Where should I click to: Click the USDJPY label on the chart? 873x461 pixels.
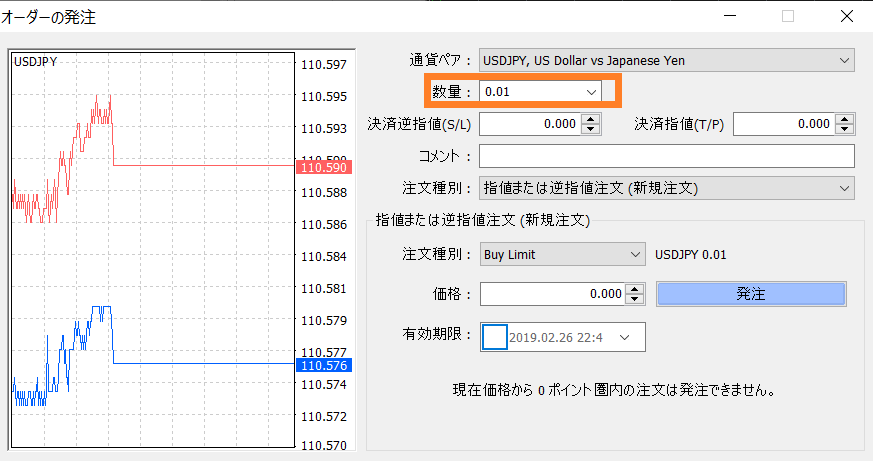pyautogui.click(x=35, y=62)
